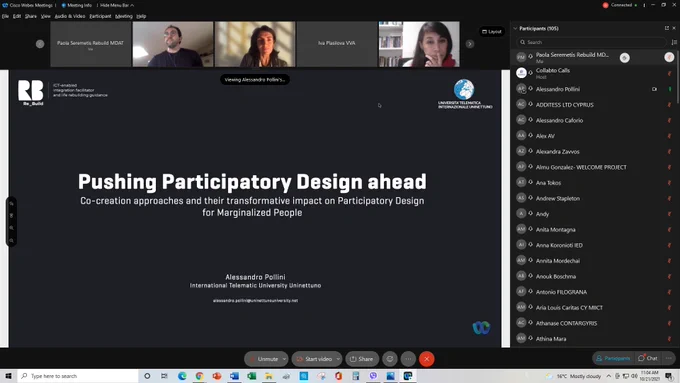
Task: Click the Cortana circle icon
Action: (147, 376)
